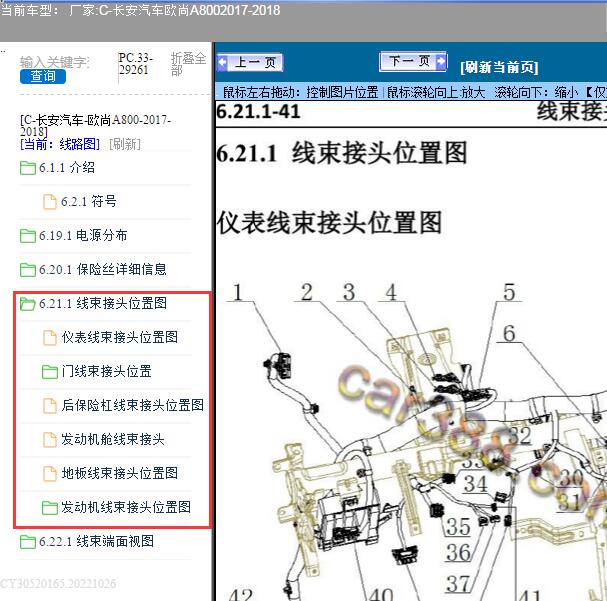This screenshot has height=601, width=607.
Task: Open the 门线束接头位置 folder icon
Action: pos(50,372)
